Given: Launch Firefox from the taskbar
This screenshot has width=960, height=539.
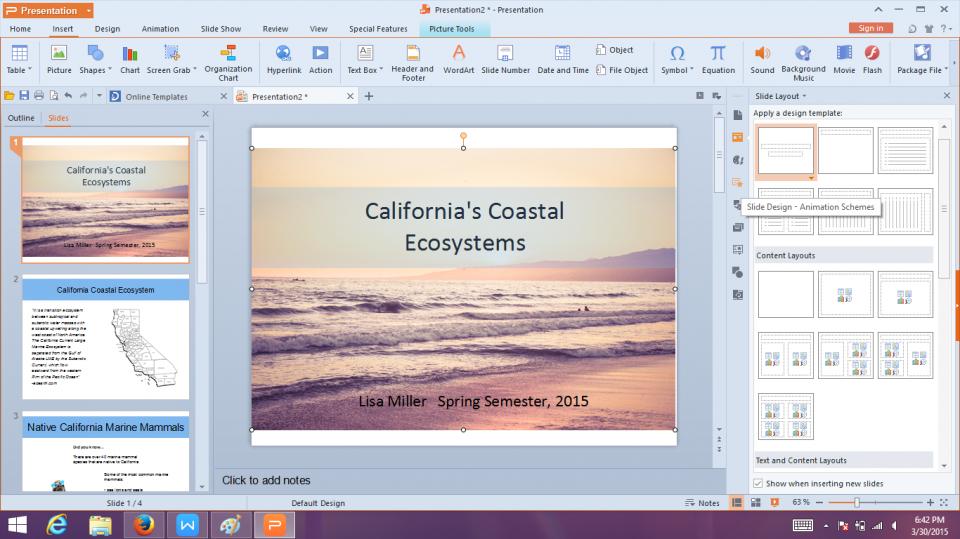Looking at the screenshot, I should (x=144, y=525).
